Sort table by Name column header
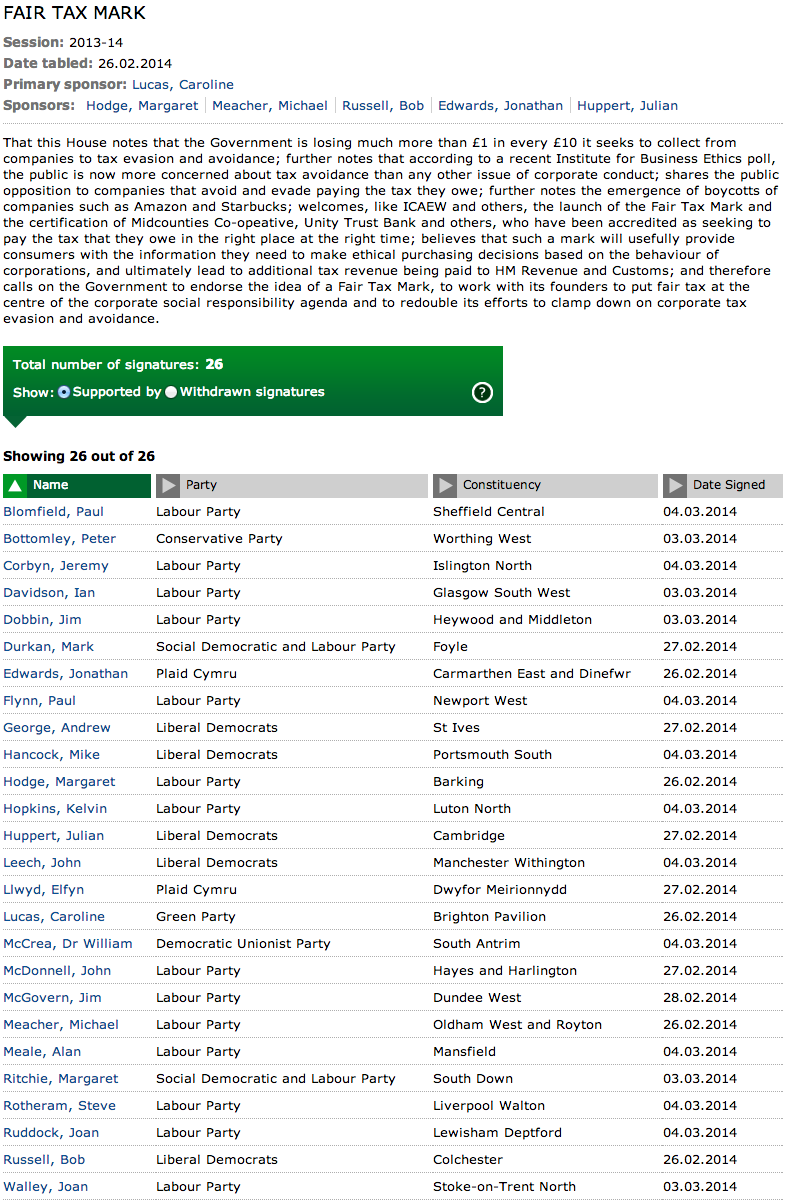788x1203 pixels. tap(51, 485)
